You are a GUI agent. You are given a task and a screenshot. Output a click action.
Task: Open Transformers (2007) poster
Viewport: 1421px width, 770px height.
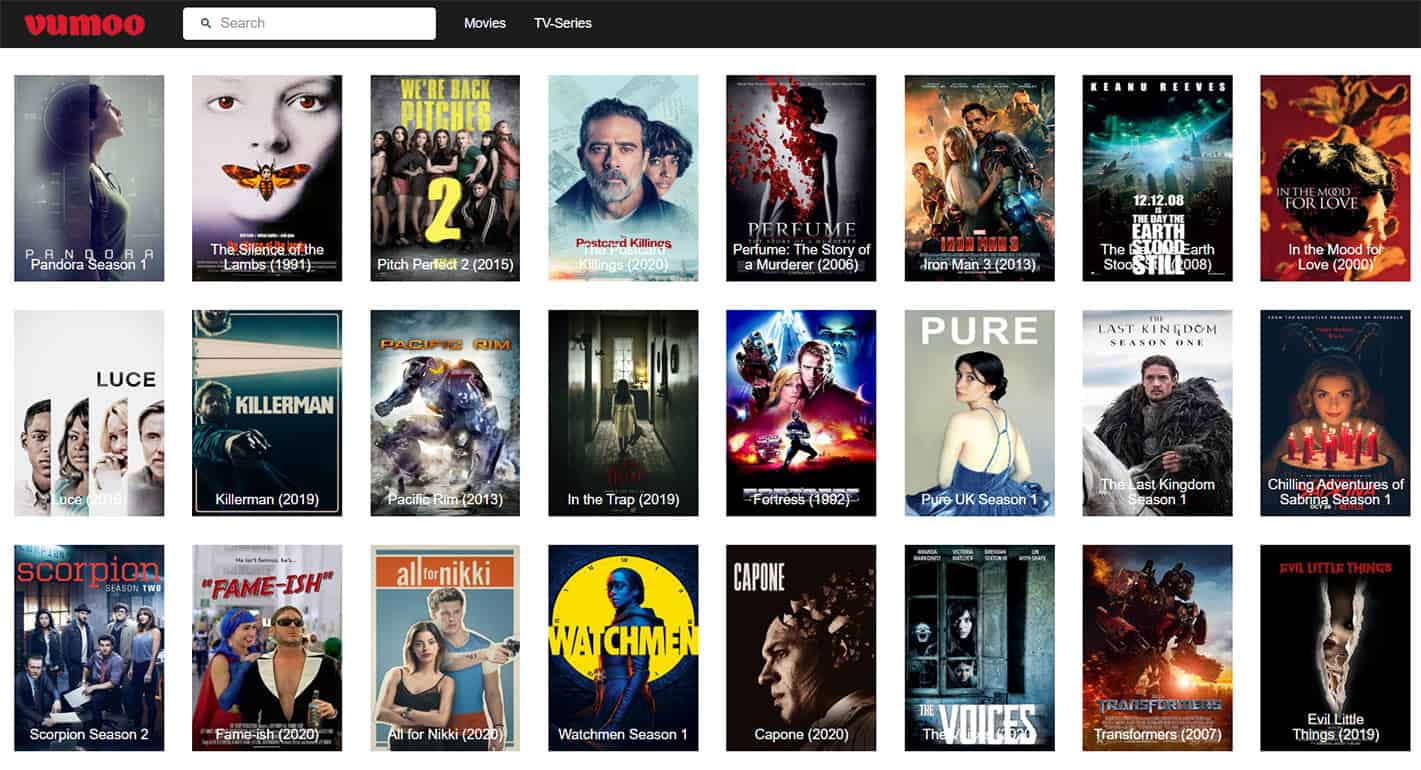(x=1157, y=648)
